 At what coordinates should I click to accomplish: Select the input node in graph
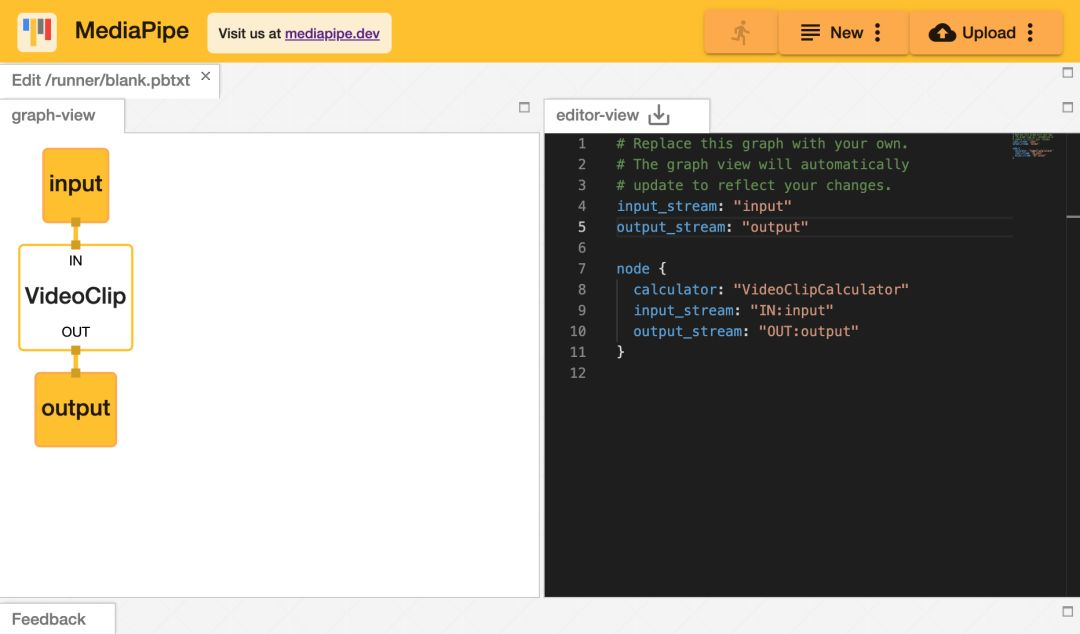[x=76, y=185]
